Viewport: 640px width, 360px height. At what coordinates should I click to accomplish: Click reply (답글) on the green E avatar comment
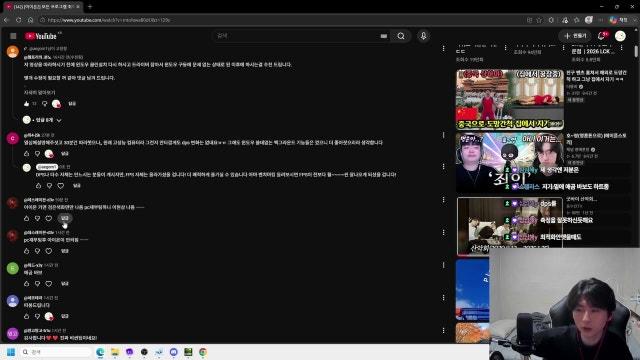[x=64, y=283]
